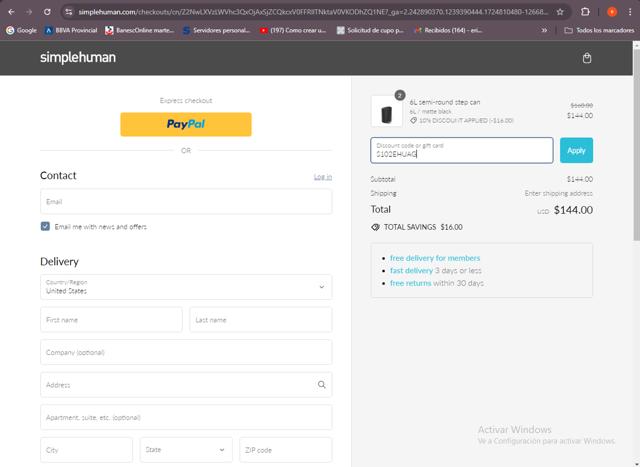
Task: Click the ZIP code field
Action: point(286,450)
